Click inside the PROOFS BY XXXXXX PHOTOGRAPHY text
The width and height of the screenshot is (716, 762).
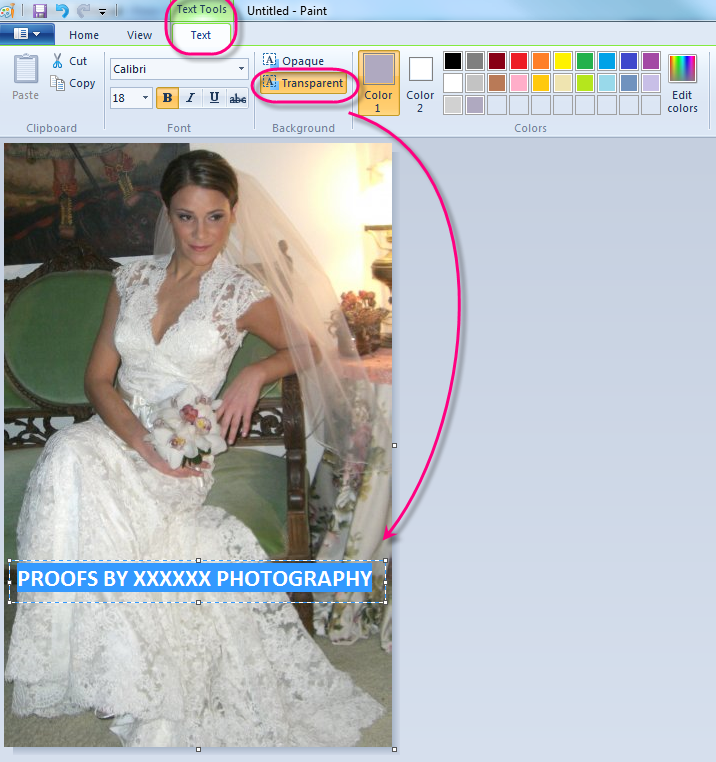(x=194, y=578)
